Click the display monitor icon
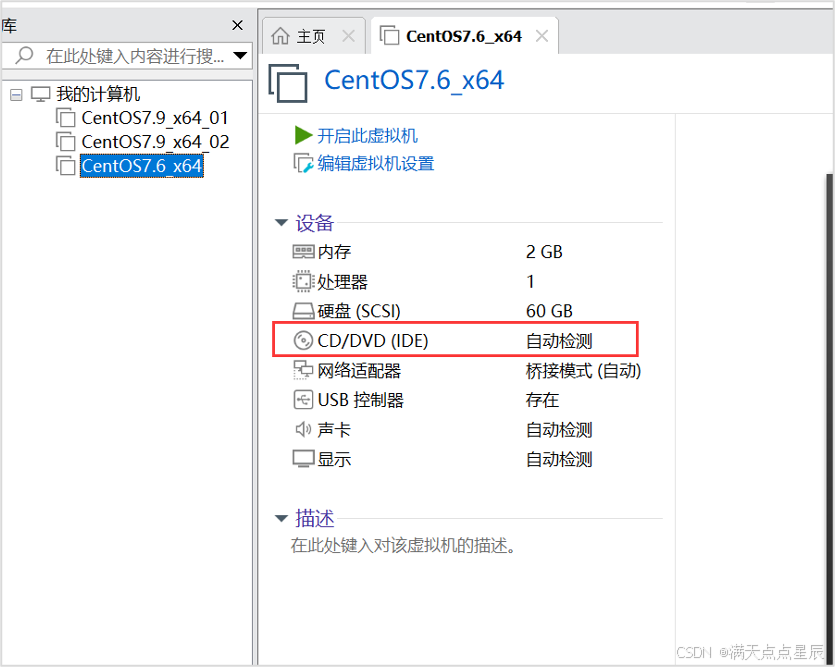Screen dimensions: 836x668 (303, 459)
